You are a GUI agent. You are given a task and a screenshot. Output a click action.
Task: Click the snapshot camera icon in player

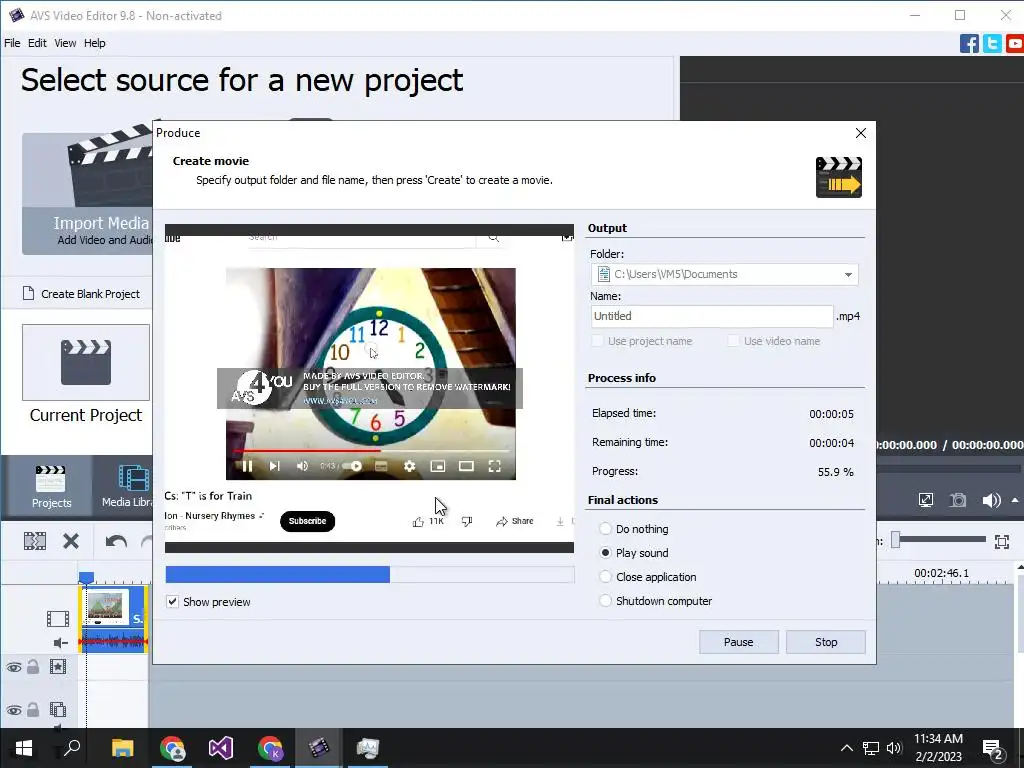pos(958,500)
